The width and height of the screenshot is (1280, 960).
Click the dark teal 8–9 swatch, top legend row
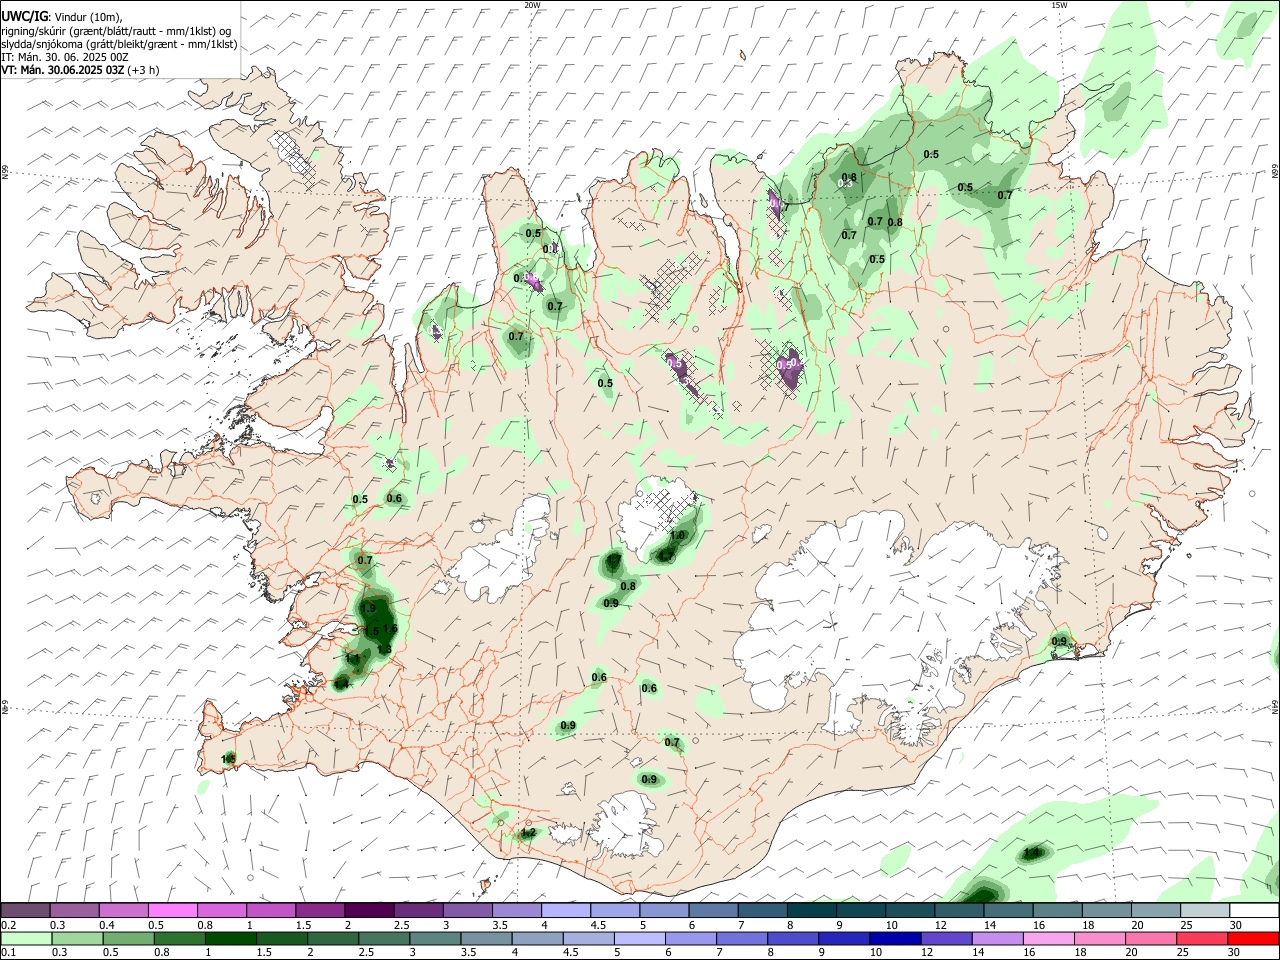tap(812, 911)
